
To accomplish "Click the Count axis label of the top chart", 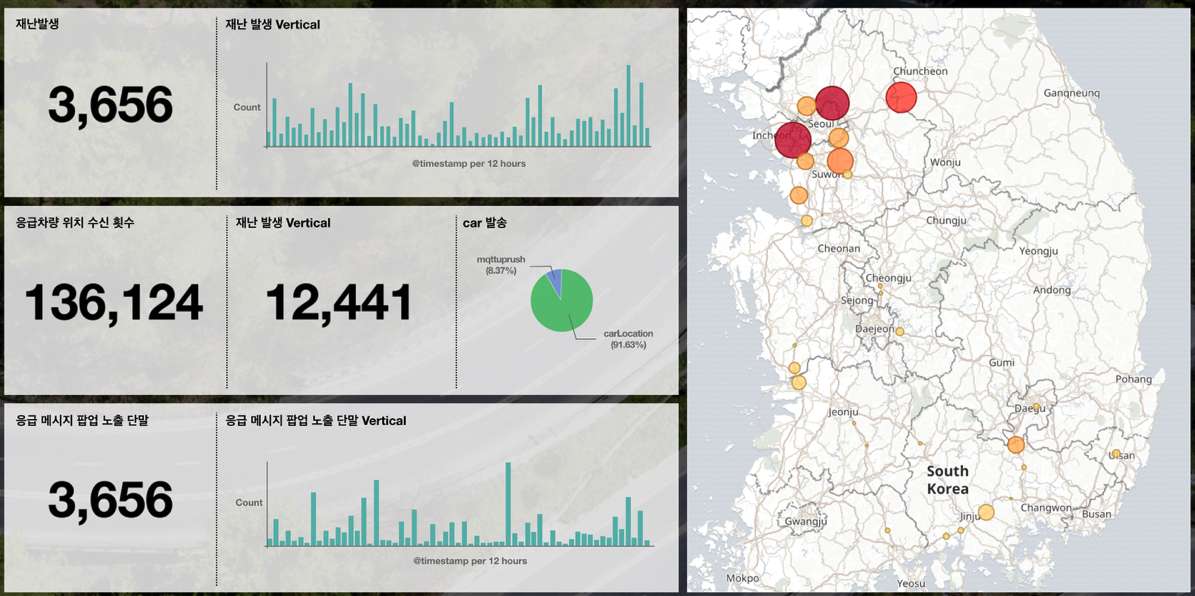I will [x=247, y=107].
